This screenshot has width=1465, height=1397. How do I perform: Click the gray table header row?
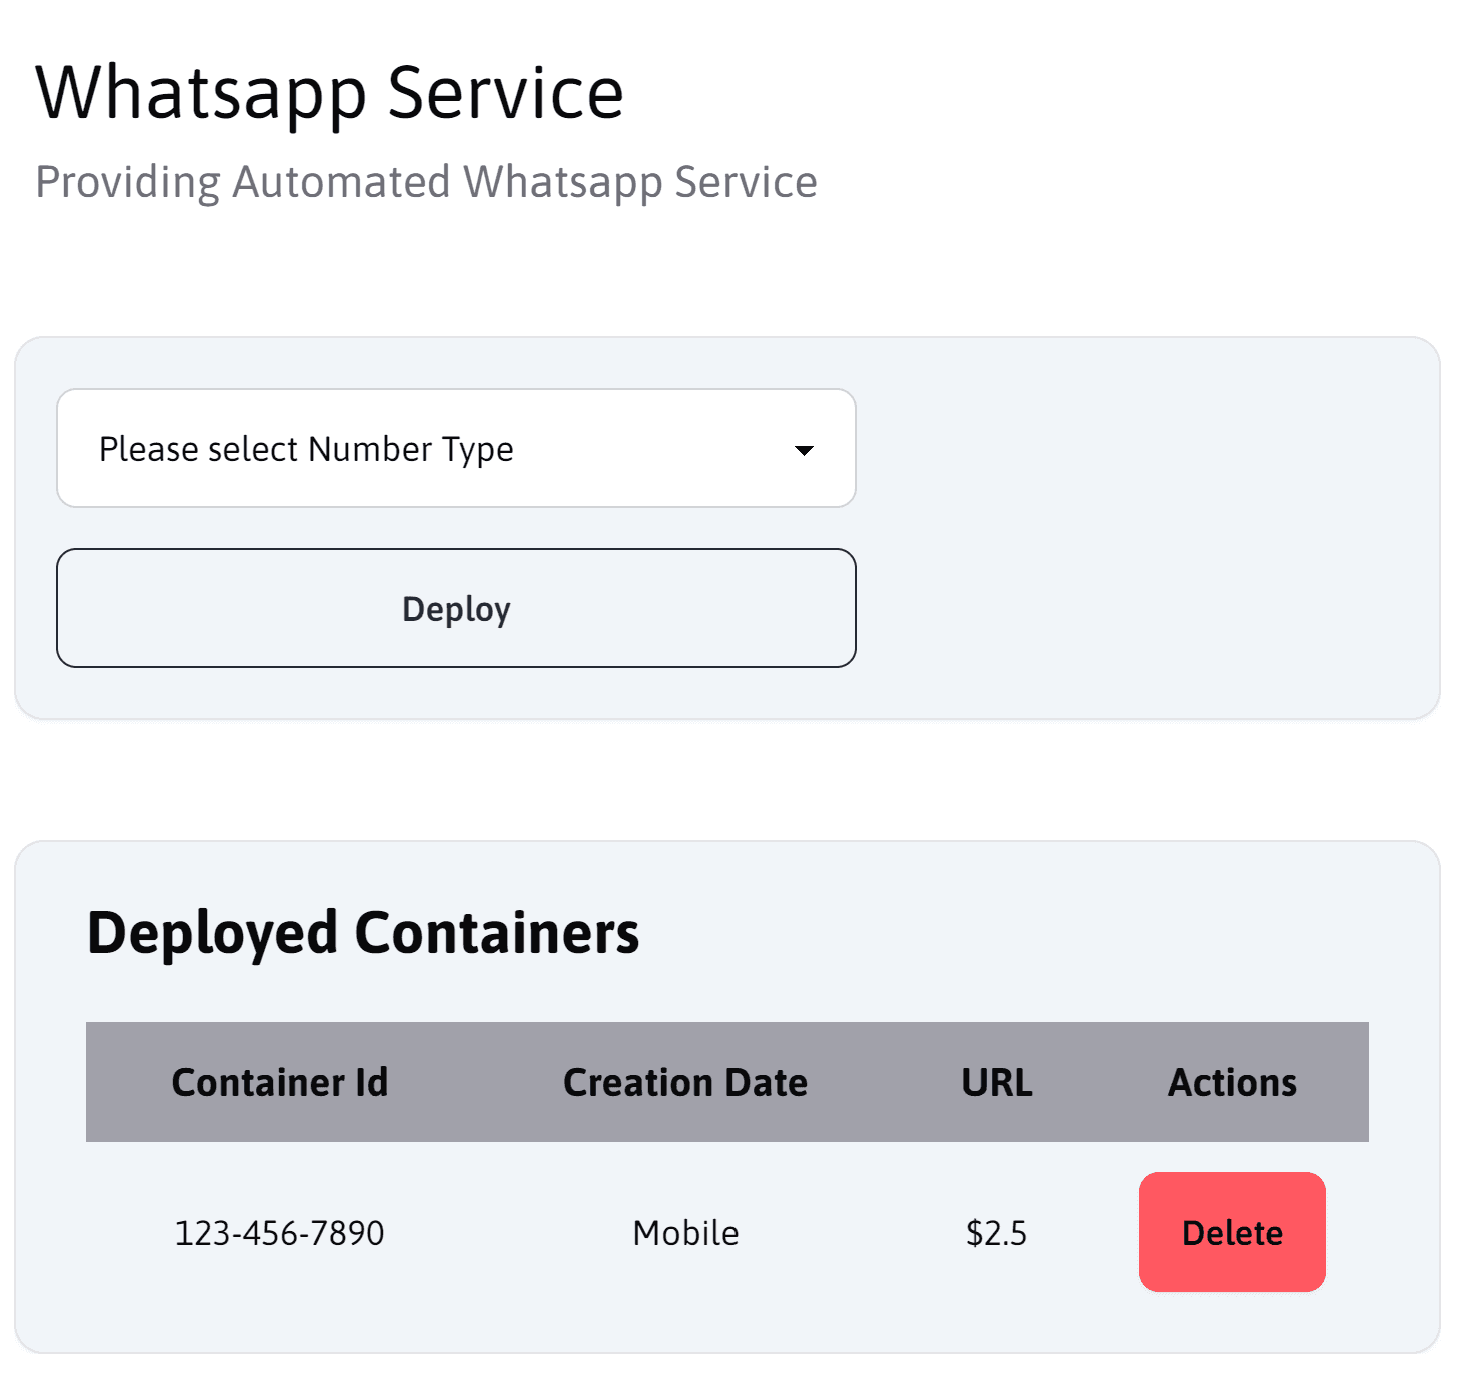[727, 1082]
